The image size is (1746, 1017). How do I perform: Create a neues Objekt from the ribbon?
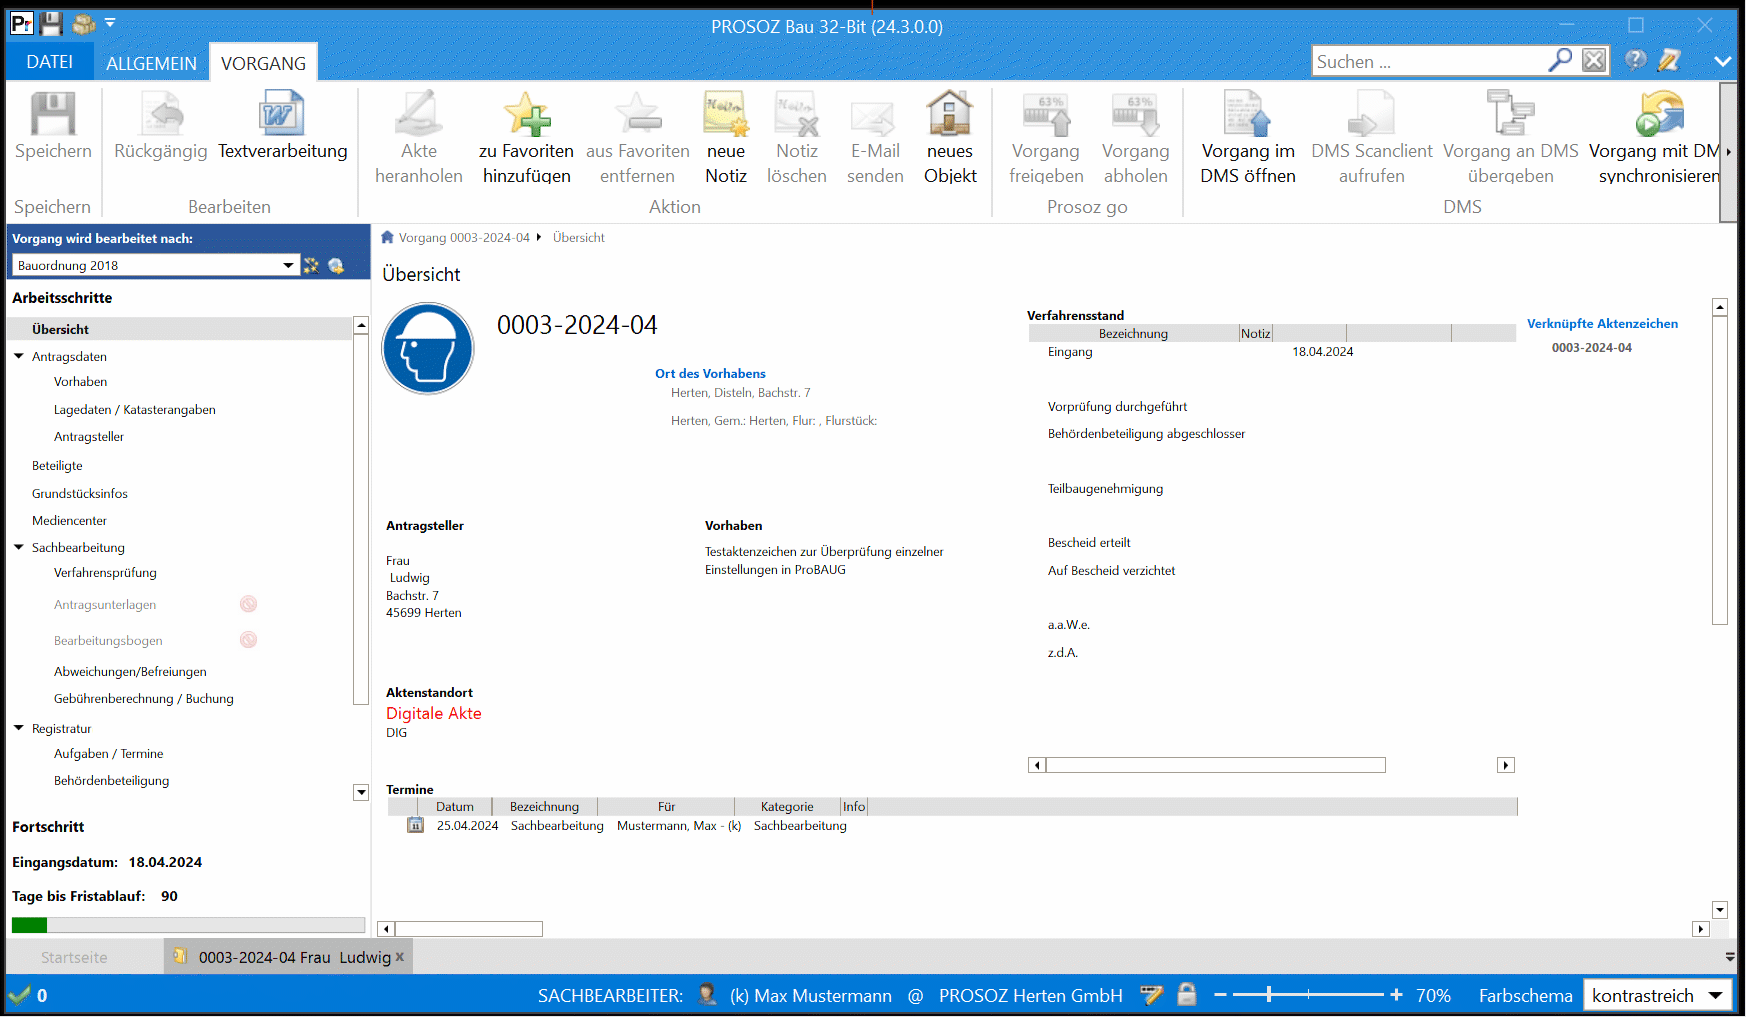950,138
